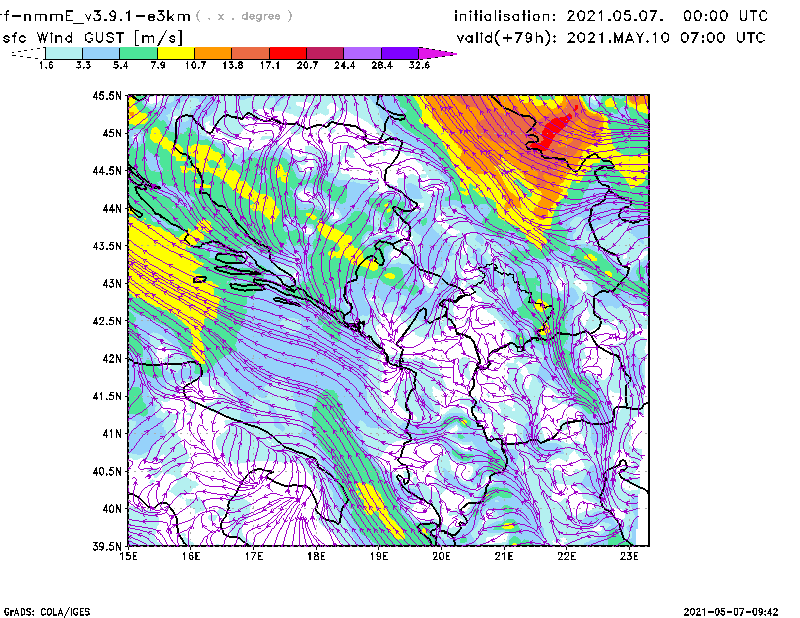Click the legend value "1.6"
Image resolution: width=800 pixels, height=618 pixels.
[46, 65]
